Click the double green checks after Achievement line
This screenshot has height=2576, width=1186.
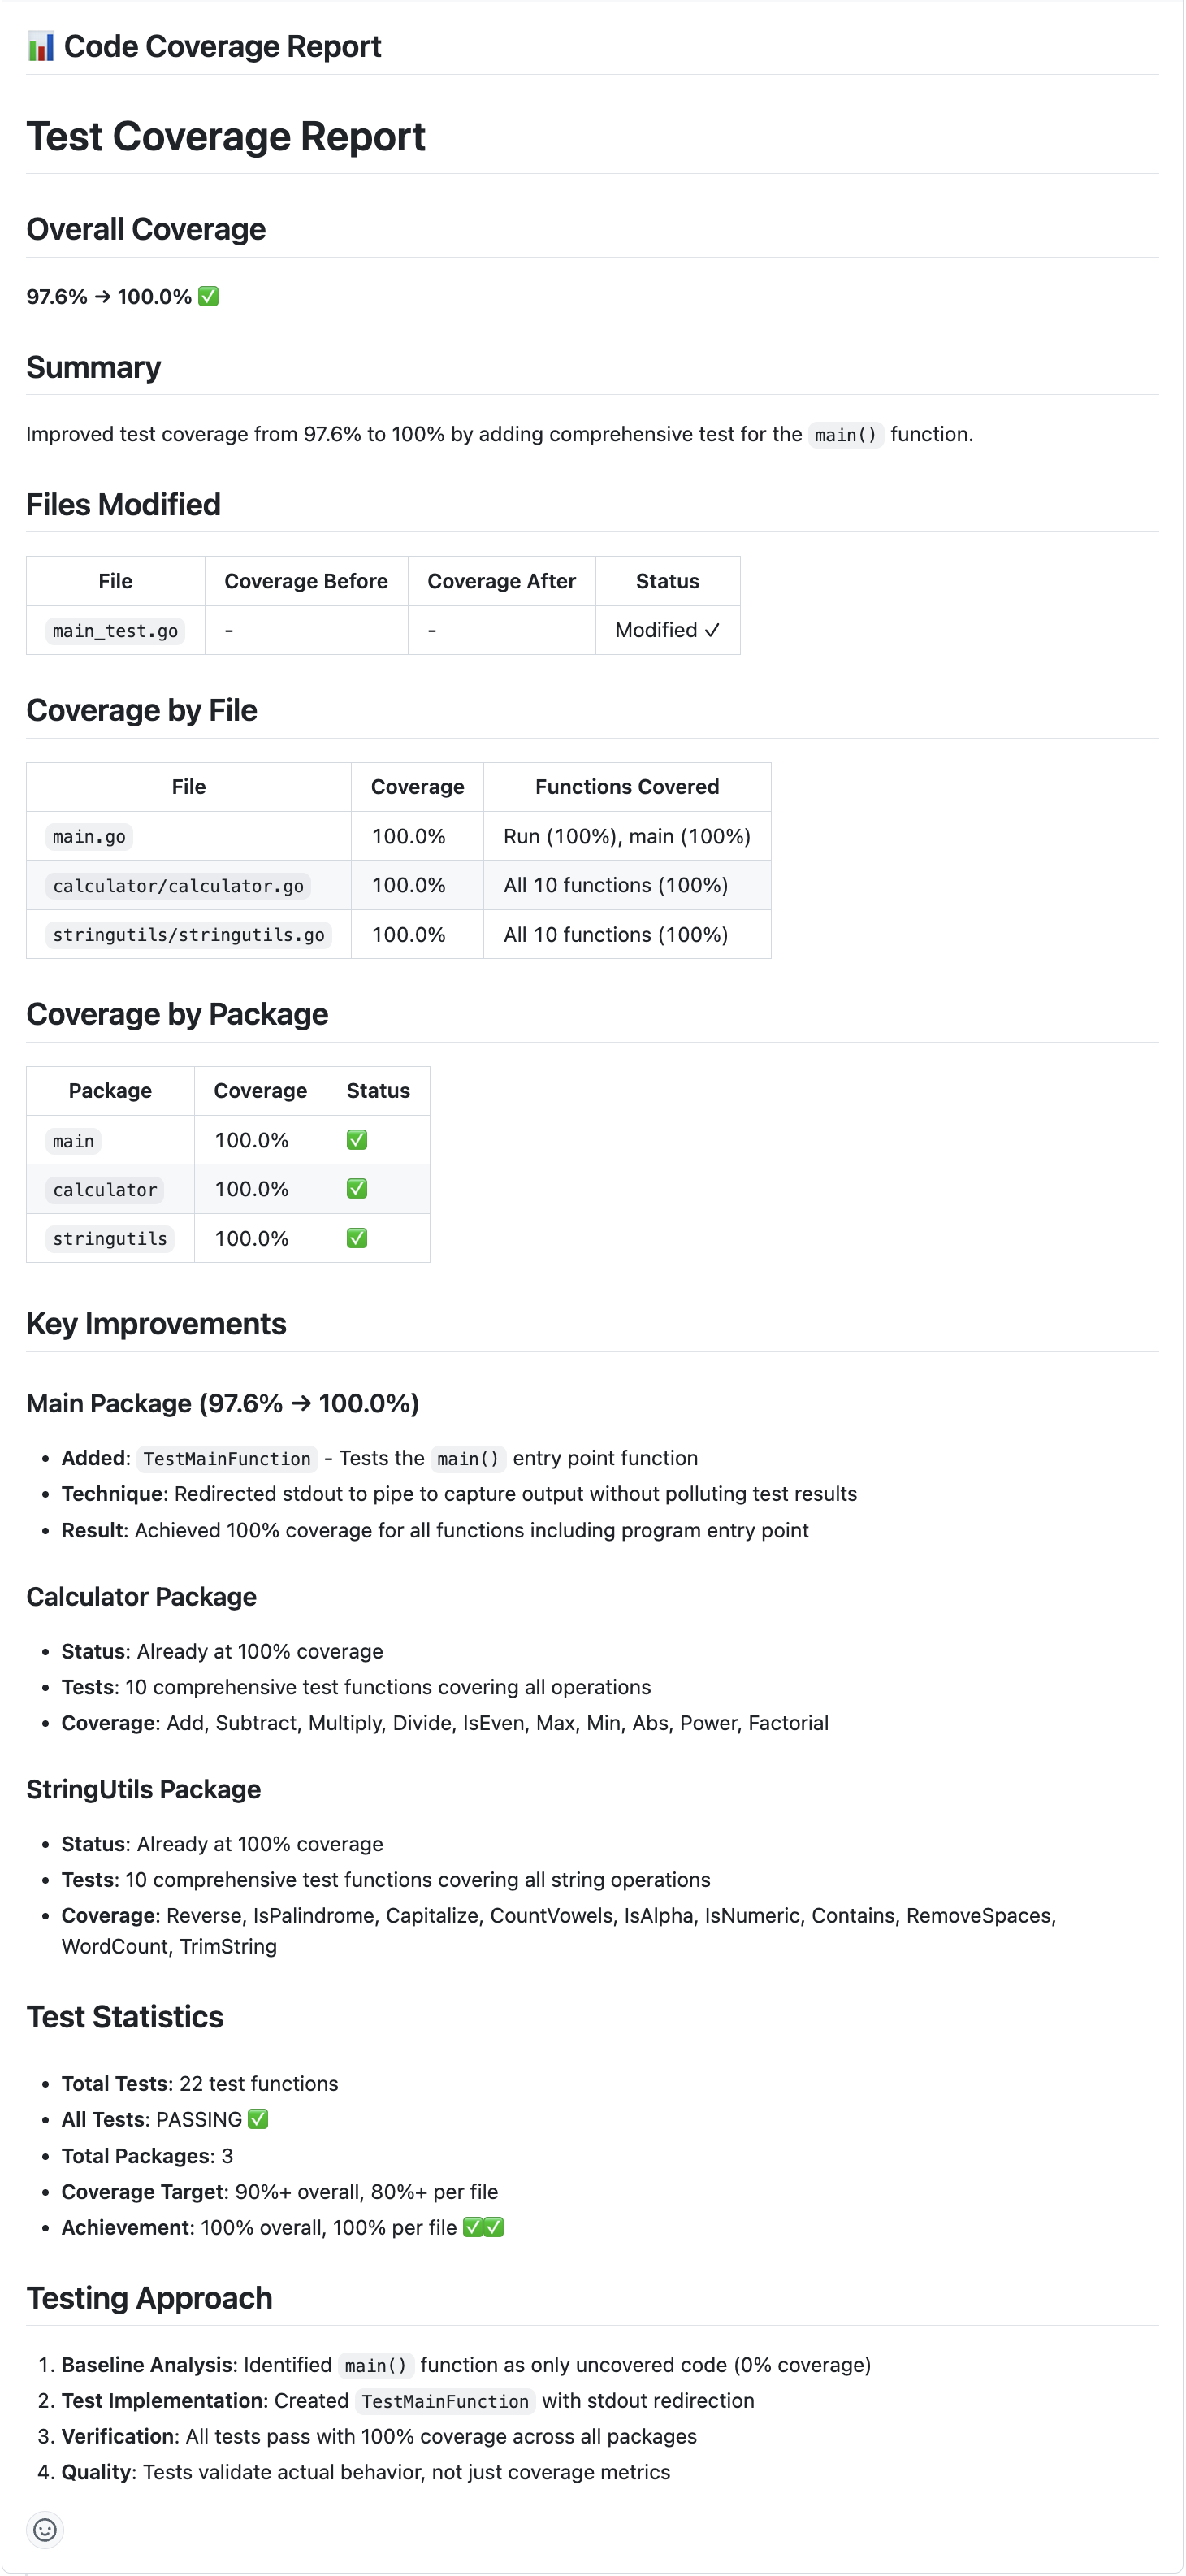coord(483,2227)
